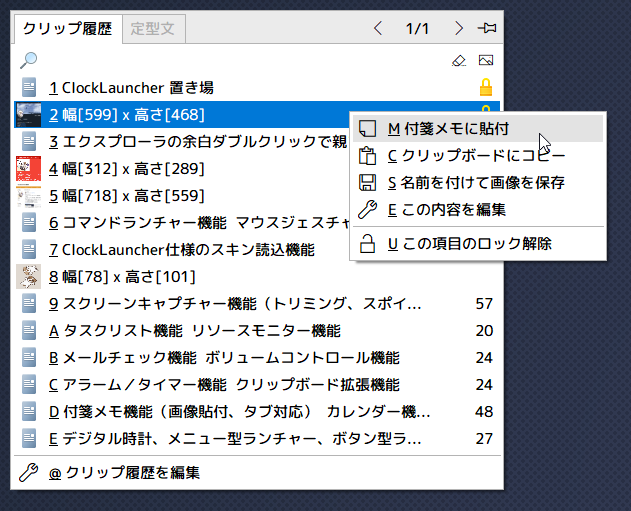Go to previous page arrow
The image size is (631, 511).
click(377, 28)
